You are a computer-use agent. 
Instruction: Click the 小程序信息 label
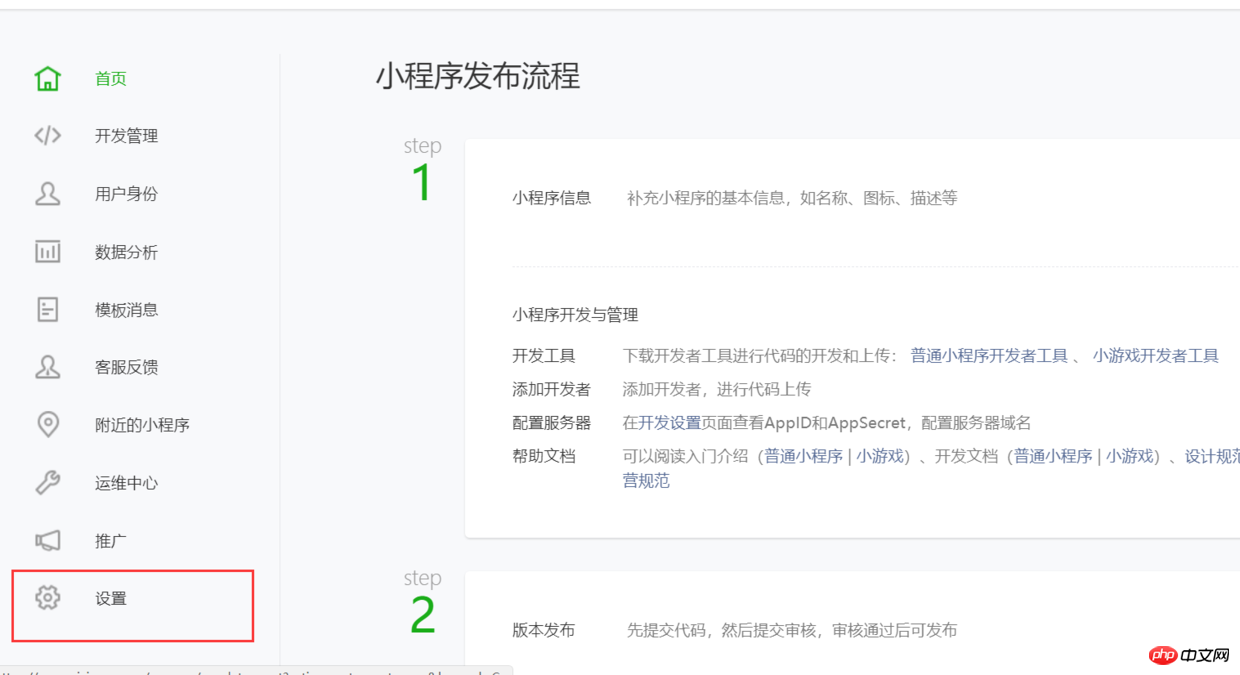(552, 198)
